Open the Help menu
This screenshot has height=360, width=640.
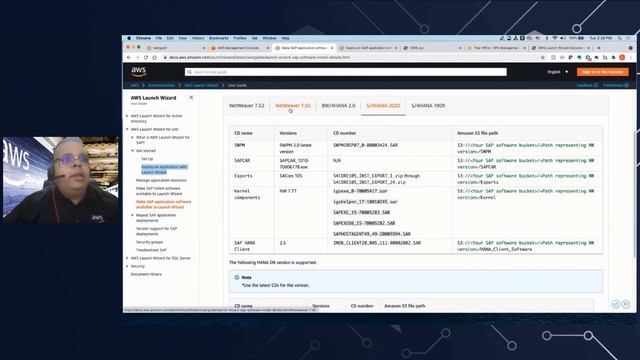pos(285,38)
